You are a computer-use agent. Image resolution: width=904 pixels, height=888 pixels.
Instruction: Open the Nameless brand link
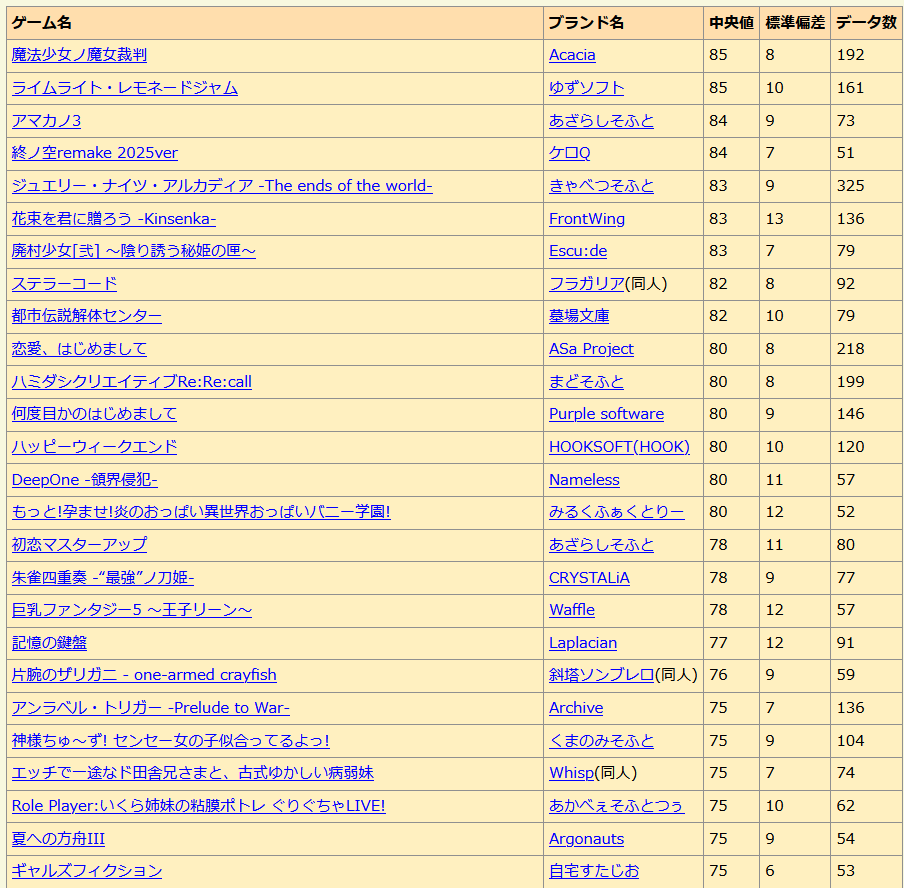pyautogui.click(x=584, y=480)
